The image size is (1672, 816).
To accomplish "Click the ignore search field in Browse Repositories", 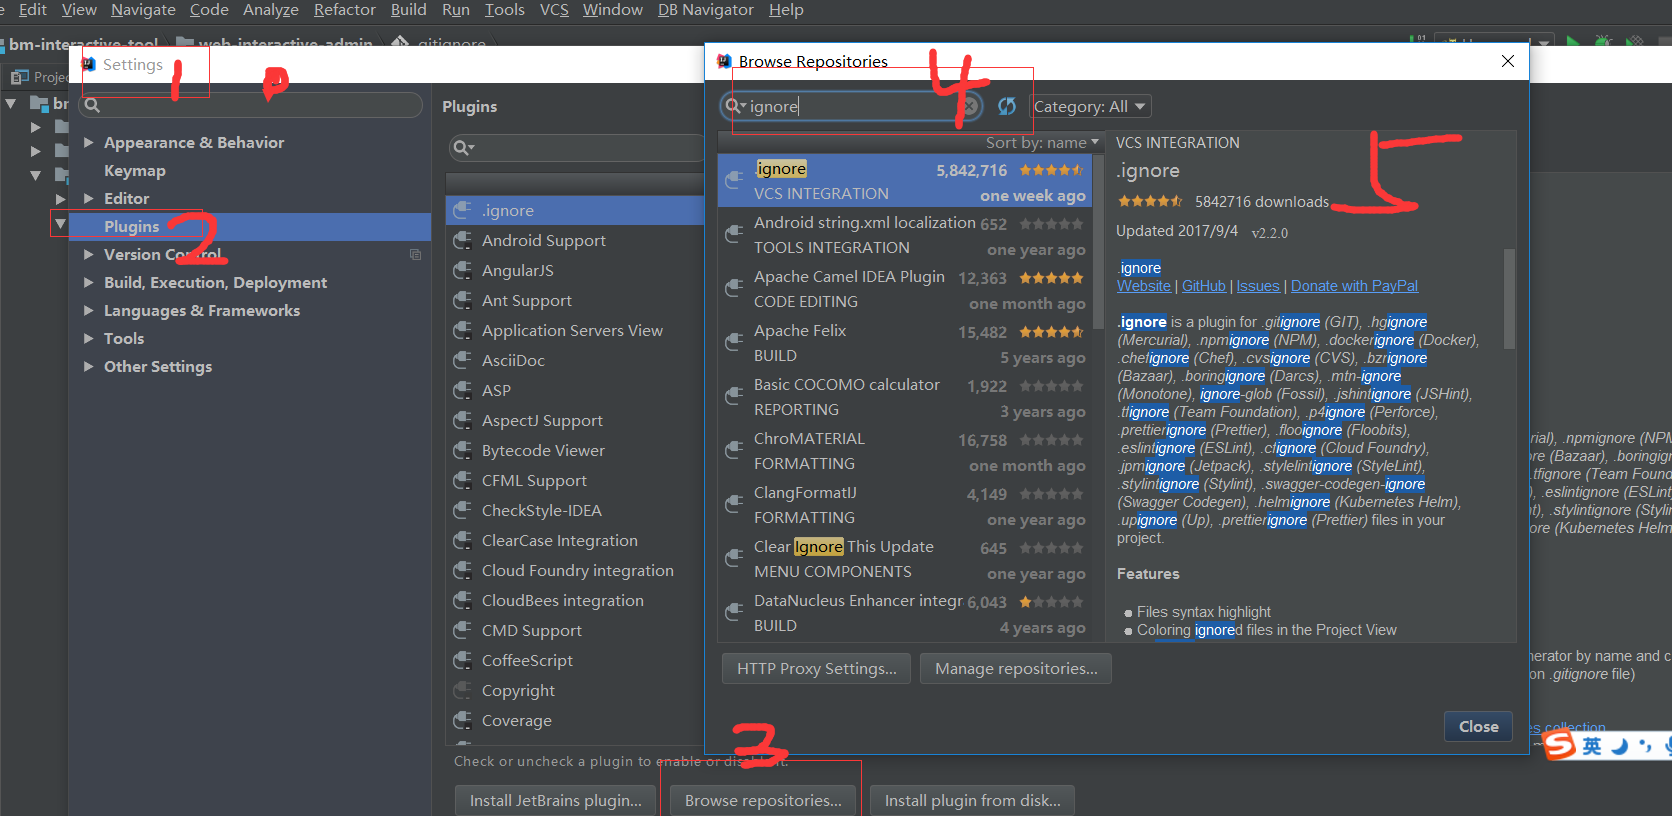I will tap(851, 106).
